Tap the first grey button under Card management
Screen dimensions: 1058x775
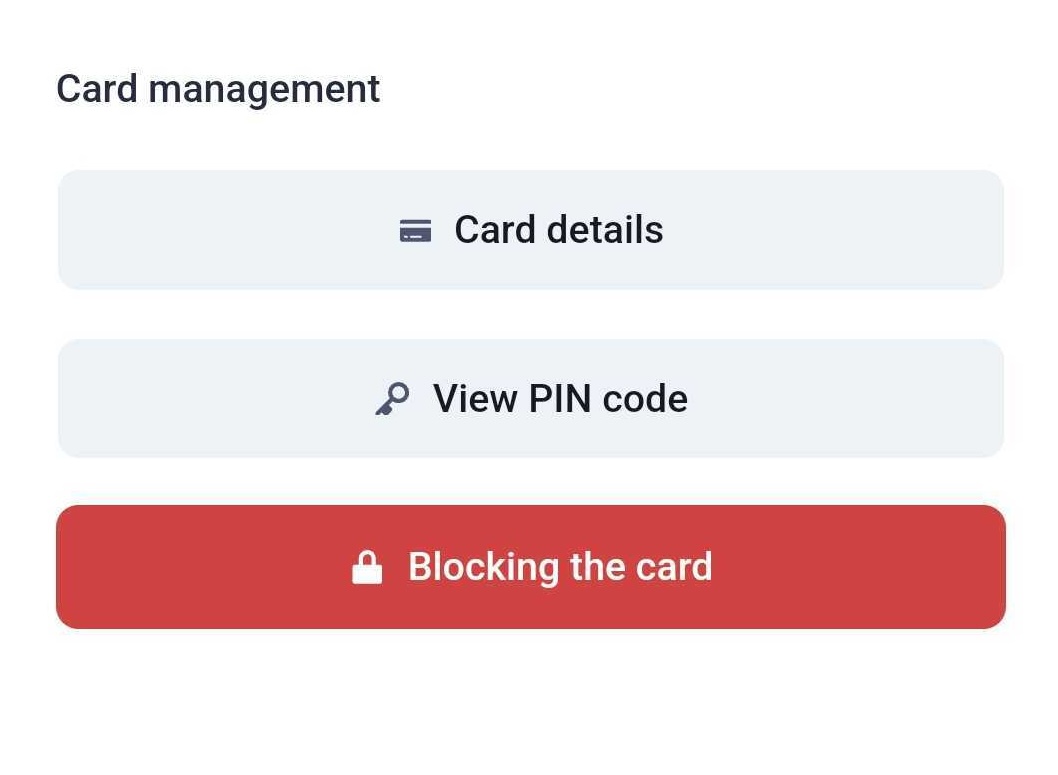click(x=530, y=229)
